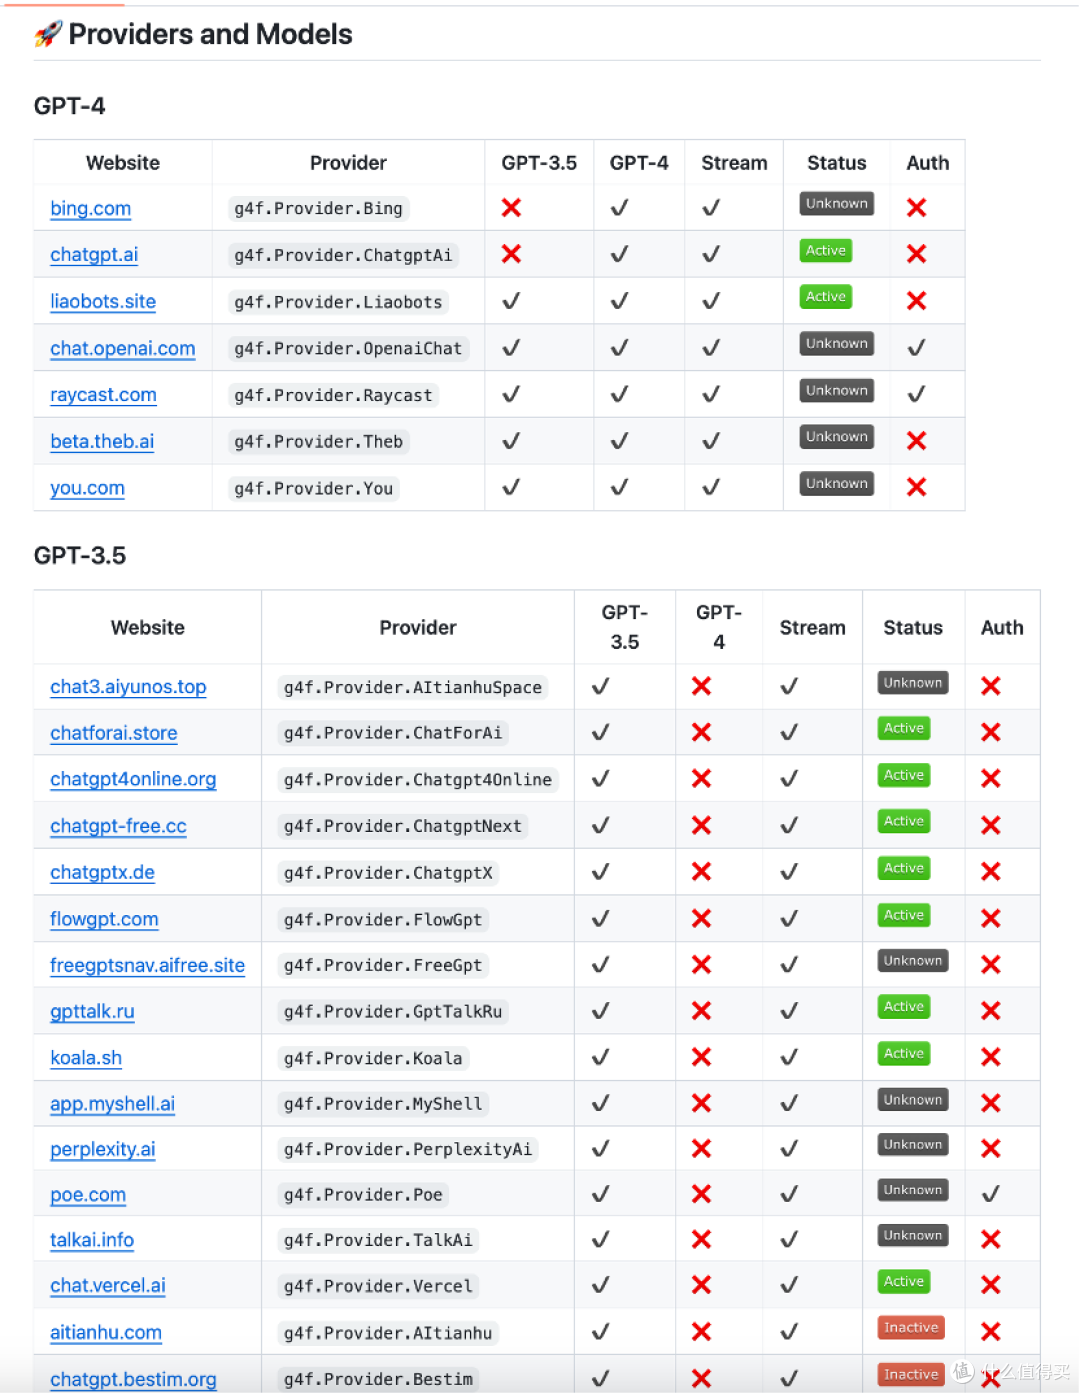Click the rocket icon beside Providers and Models
The height and width of the screenshot is (1394, 1080).
point(48,35)
